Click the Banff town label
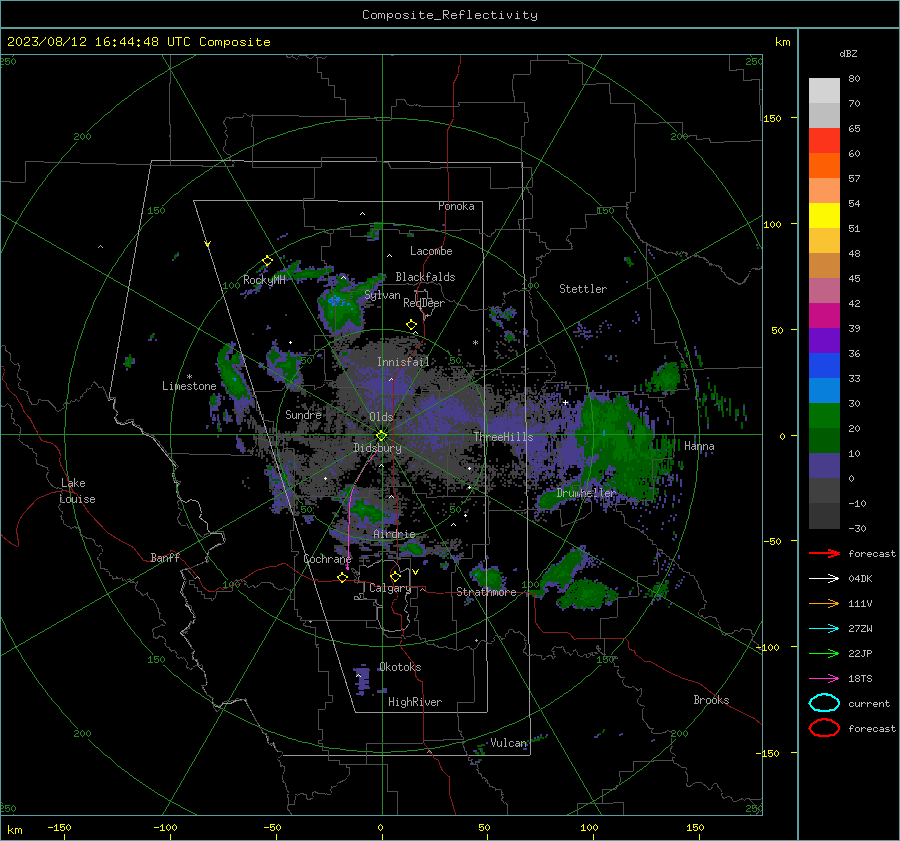Viewport: 900px width, 841px height. pyautogui.click(x=165, y=557)
